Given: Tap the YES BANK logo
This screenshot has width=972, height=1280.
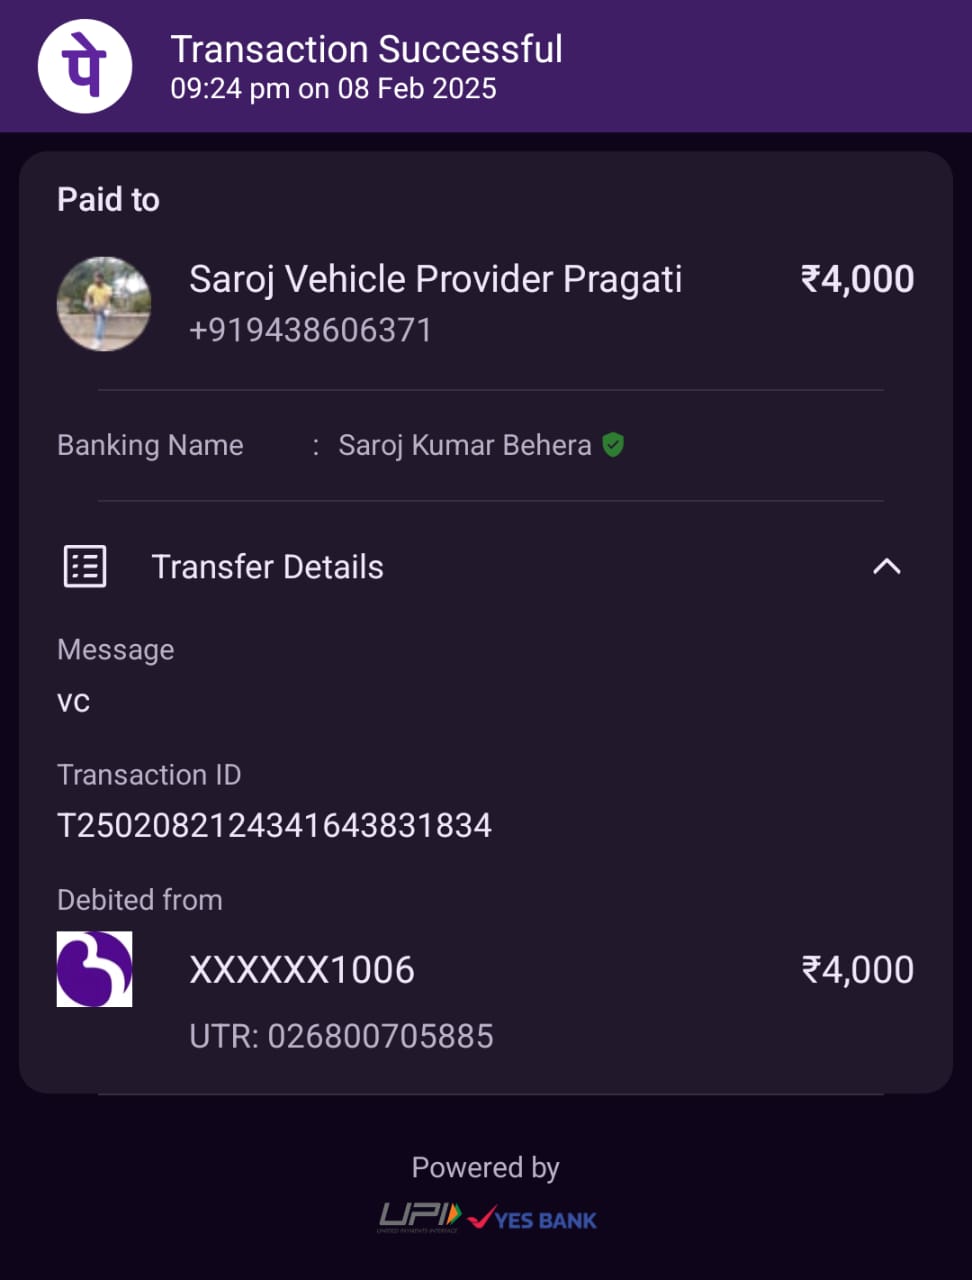Looking at the screenshot, I should tap(534, 1219).
